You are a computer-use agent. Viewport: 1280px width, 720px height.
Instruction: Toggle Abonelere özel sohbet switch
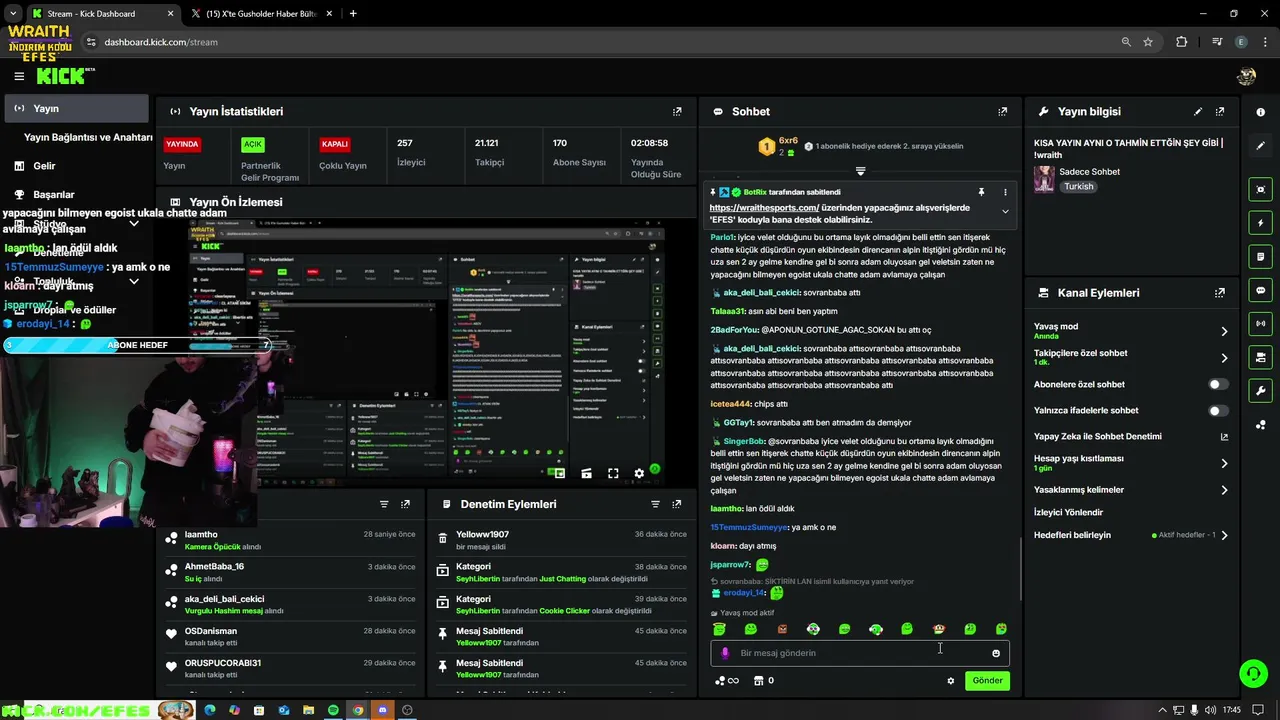[1218, 384]
